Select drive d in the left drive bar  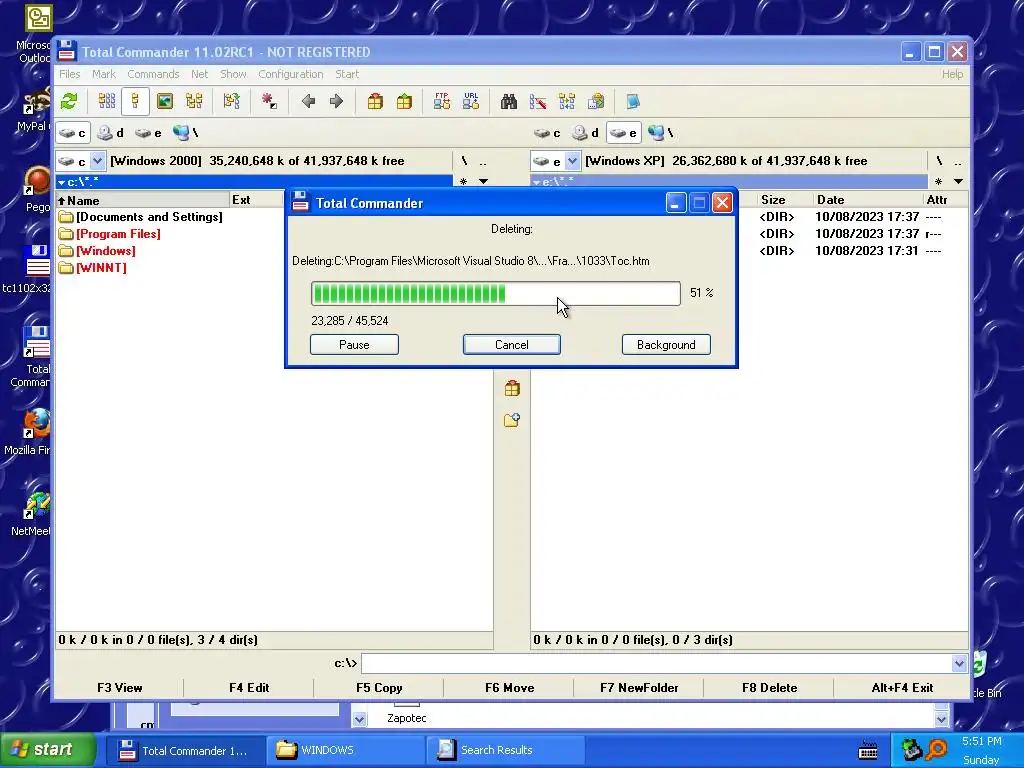[x=110, y=133]
